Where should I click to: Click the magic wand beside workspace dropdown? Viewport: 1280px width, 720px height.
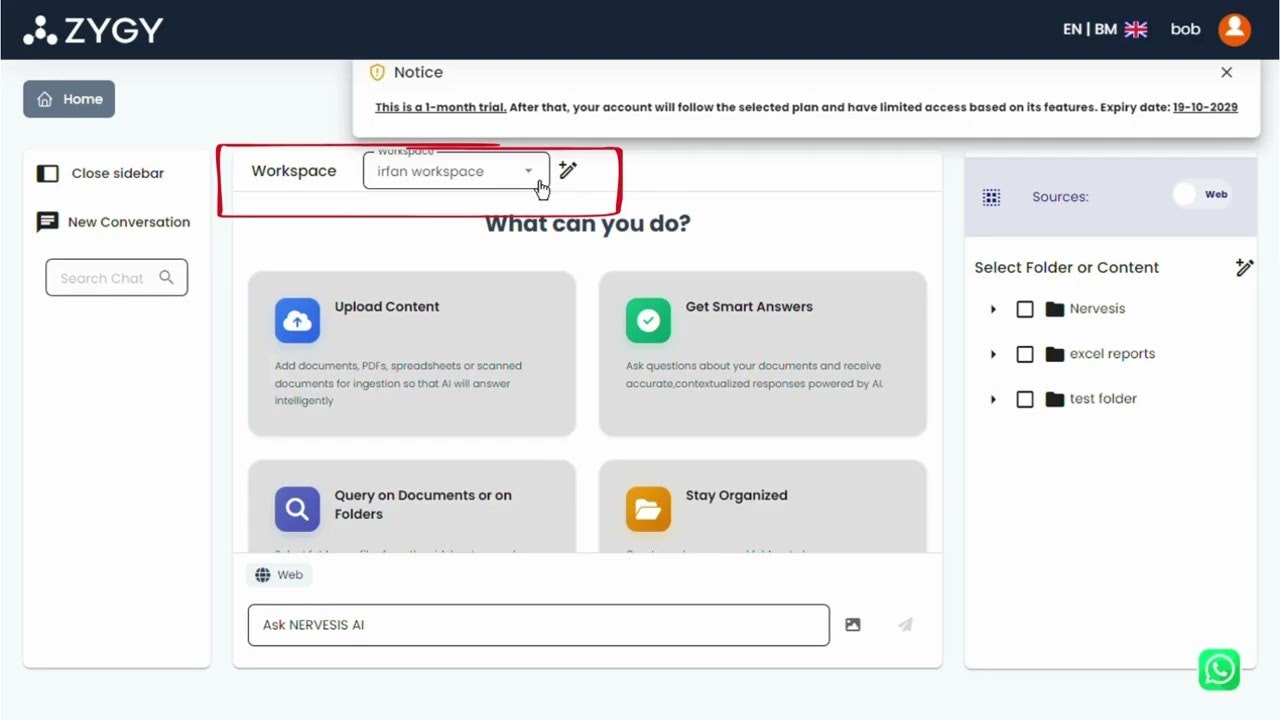click(568, 170)
